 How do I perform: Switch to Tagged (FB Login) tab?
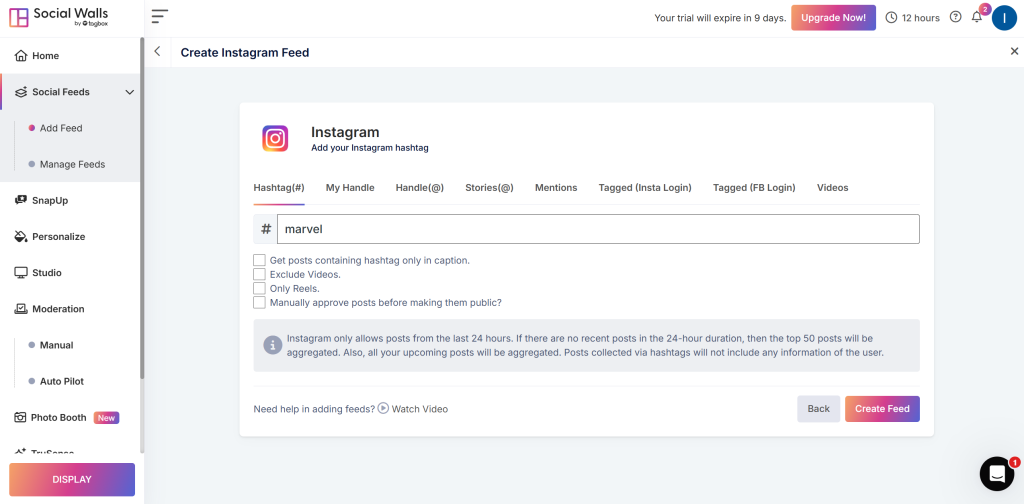click(754, 187)
